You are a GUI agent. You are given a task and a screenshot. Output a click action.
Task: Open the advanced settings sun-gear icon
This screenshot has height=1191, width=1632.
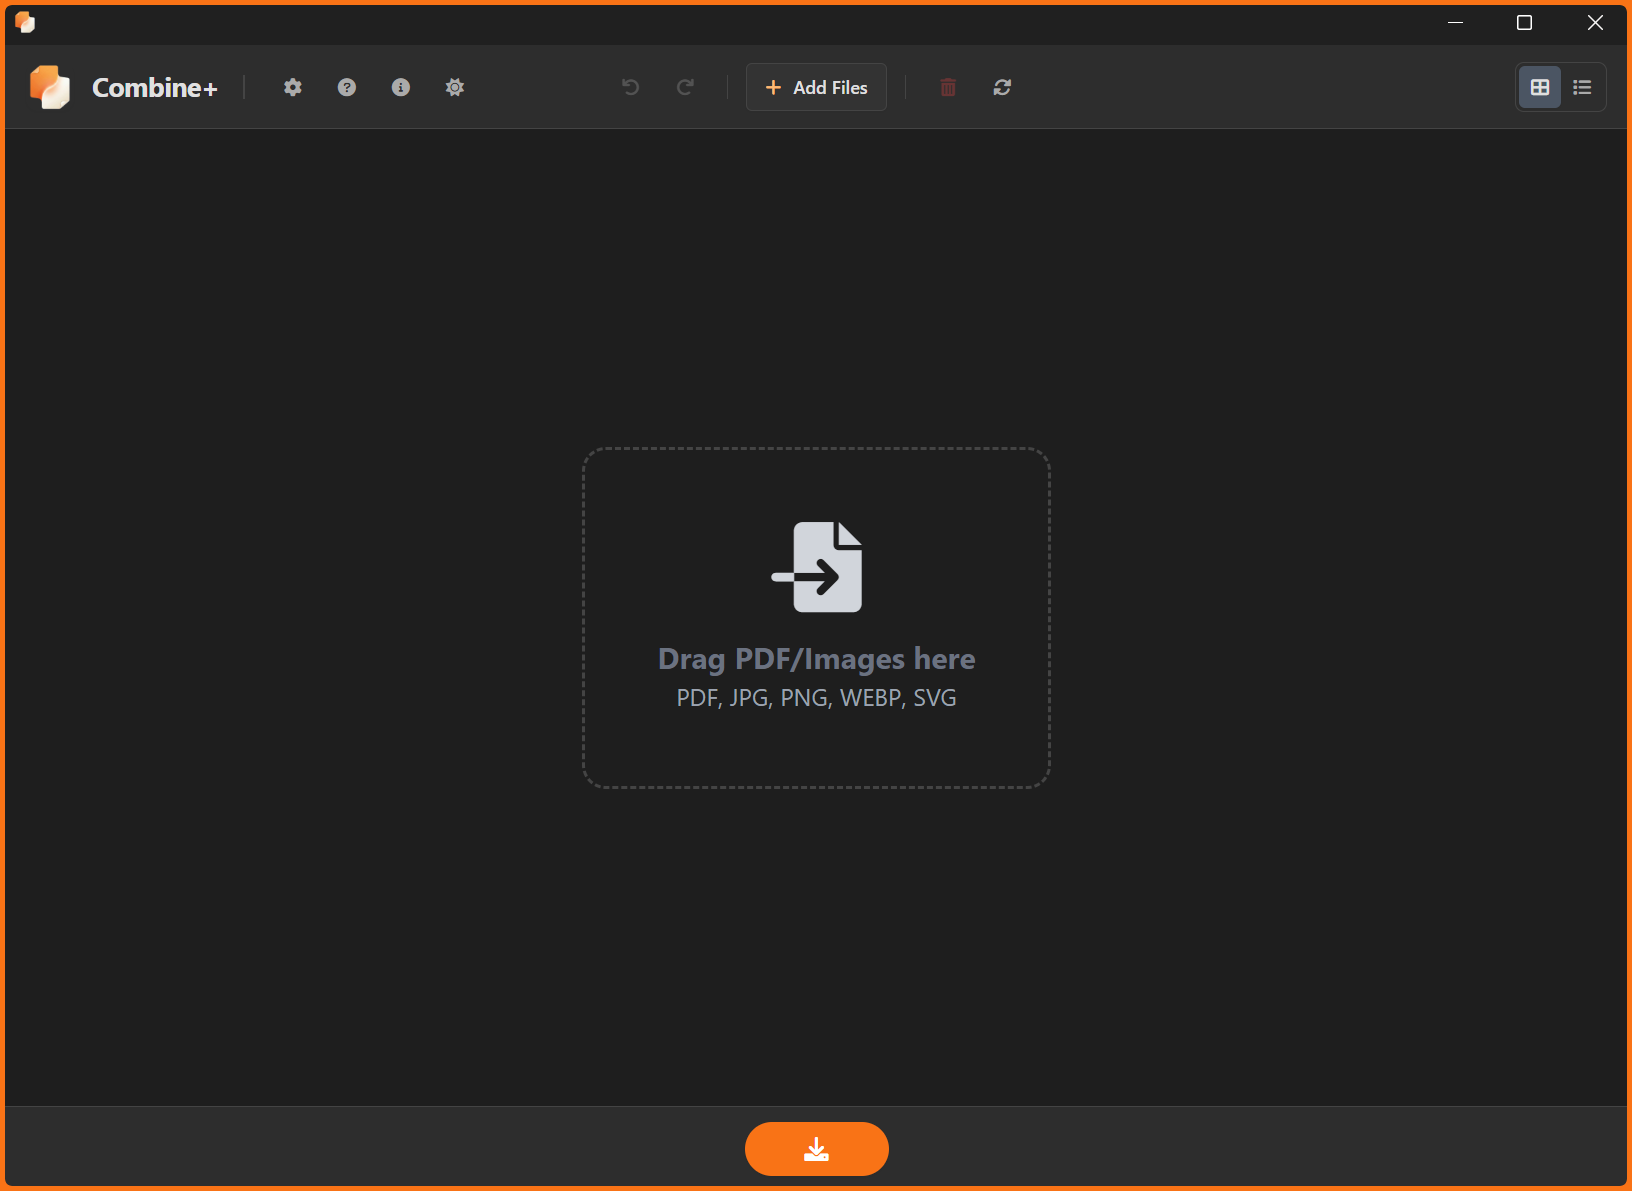click(455, 87)
